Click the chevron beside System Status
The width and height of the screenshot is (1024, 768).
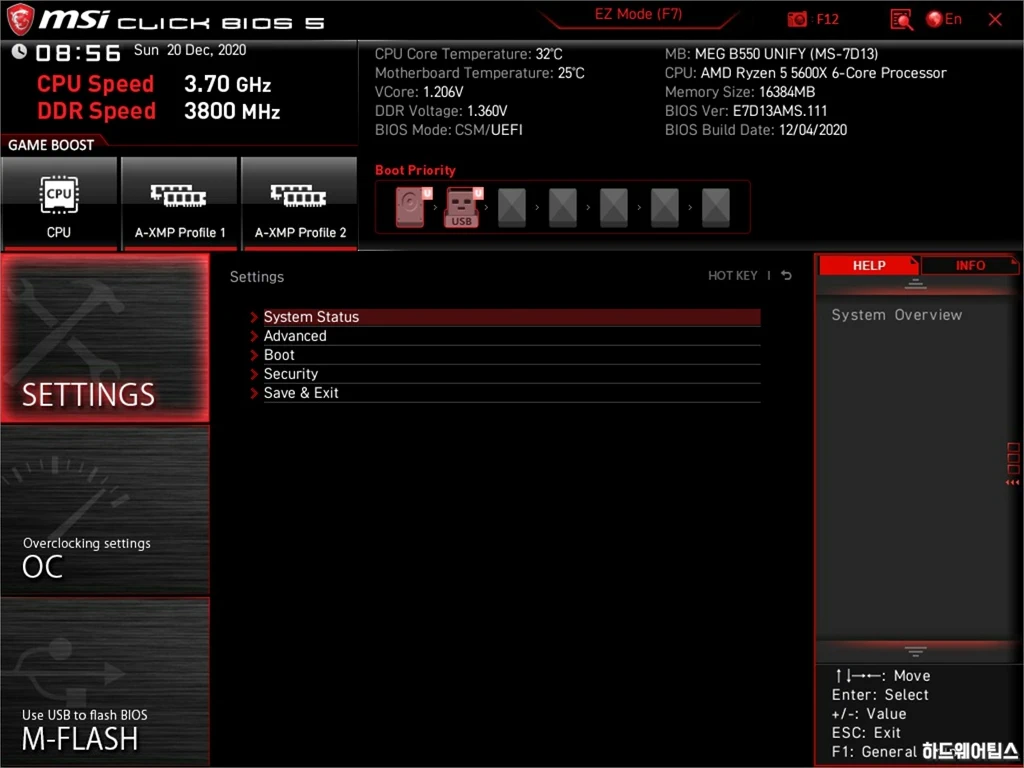[254, 317]
